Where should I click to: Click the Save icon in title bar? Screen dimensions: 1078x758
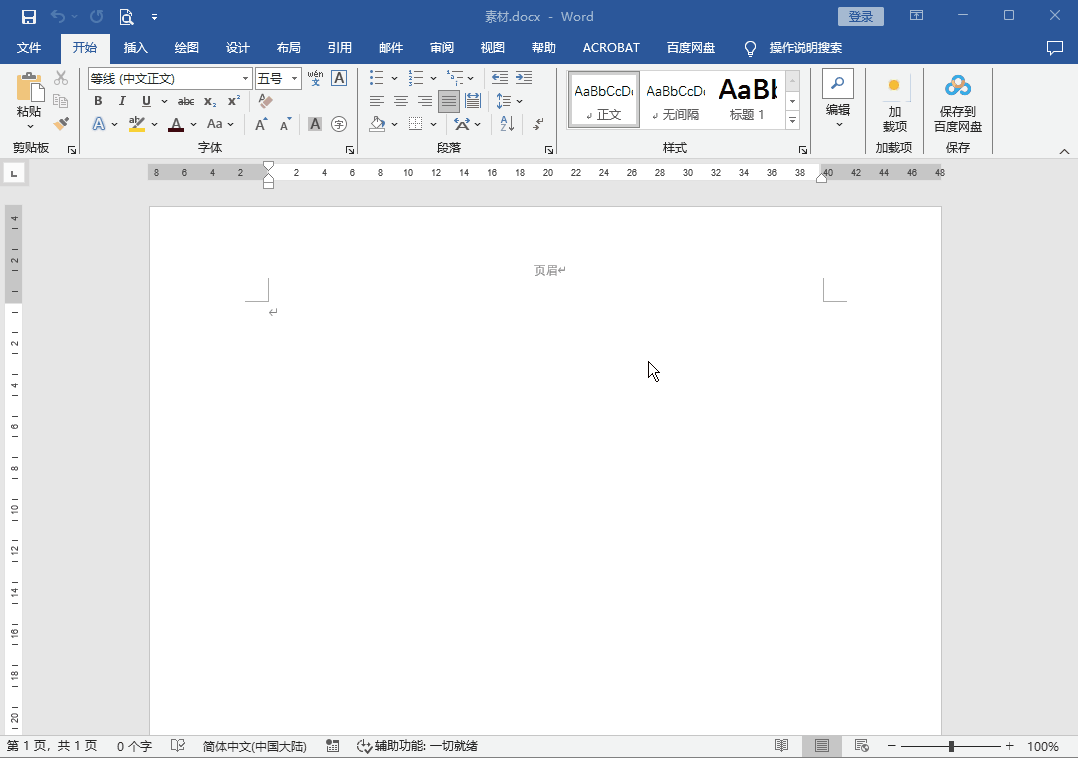[29, 17]
